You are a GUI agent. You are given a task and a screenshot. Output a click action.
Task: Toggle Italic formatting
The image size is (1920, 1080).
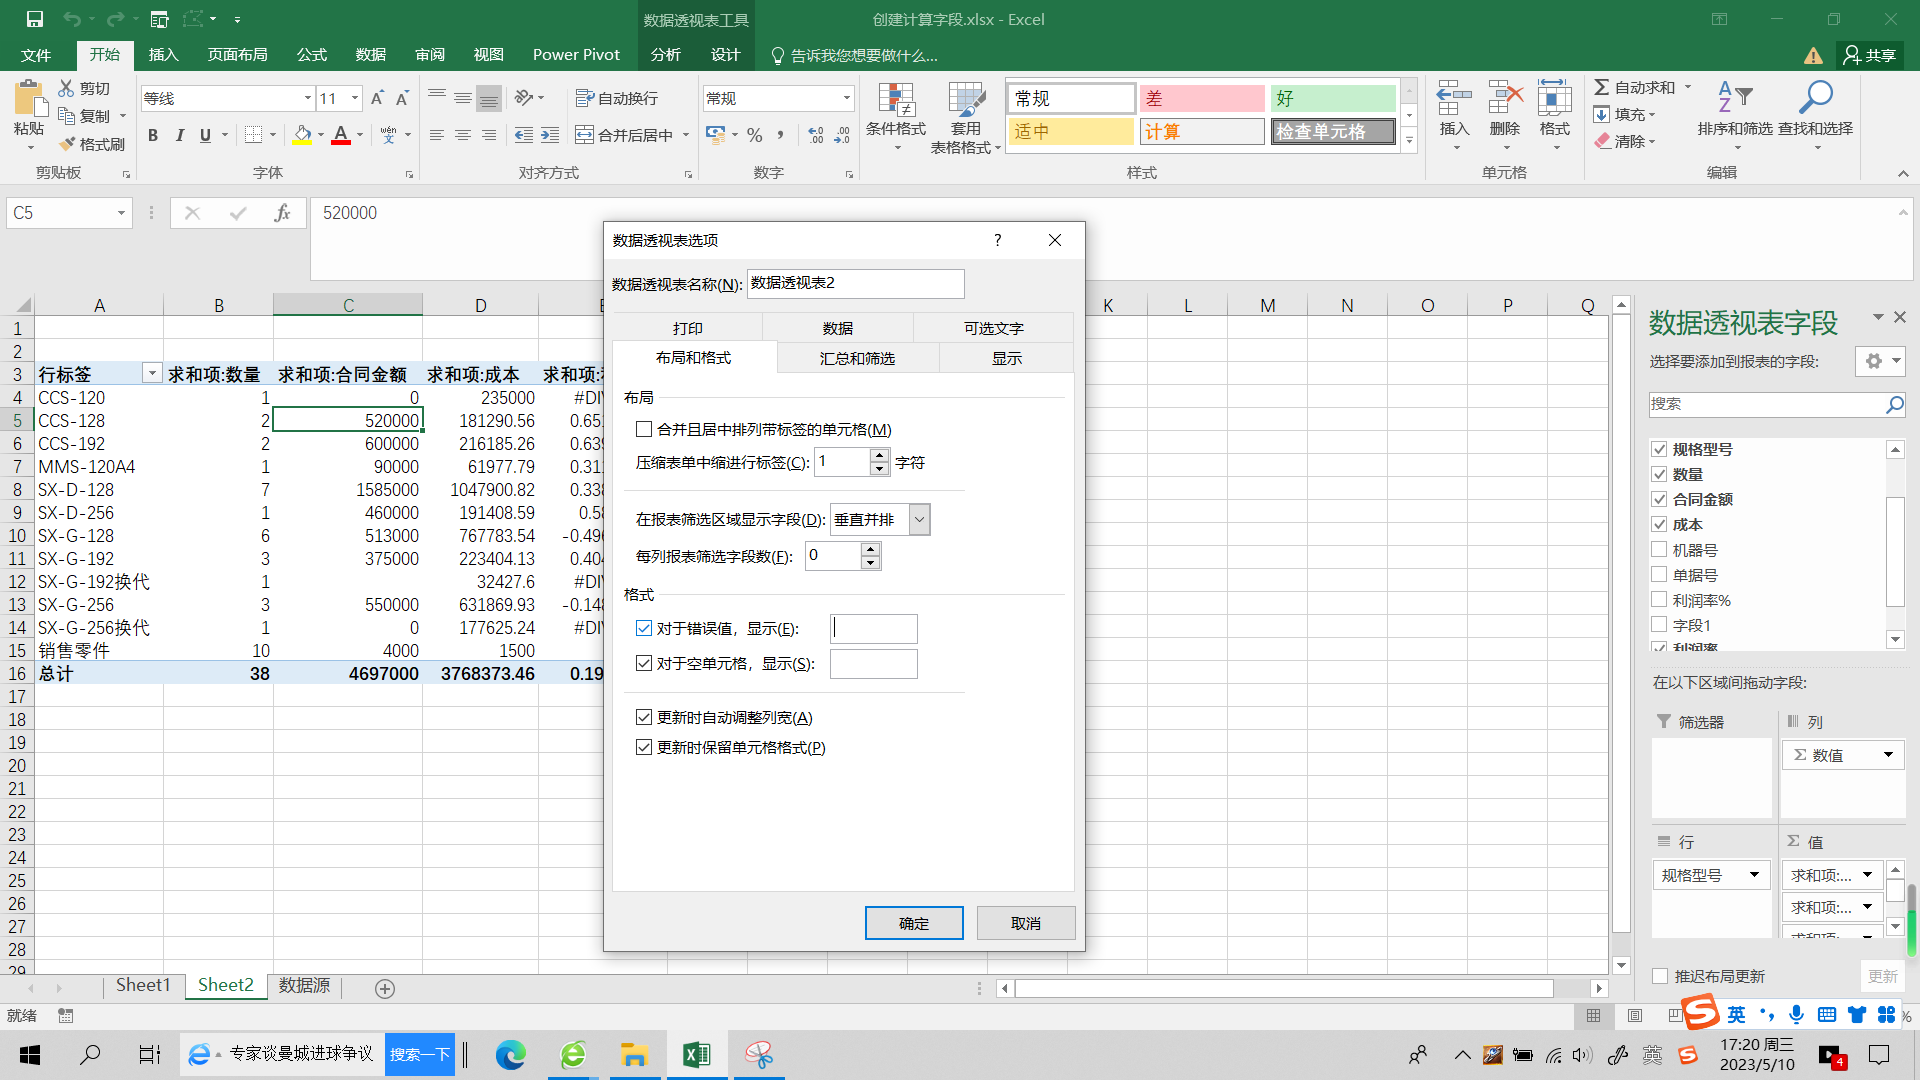179,135
